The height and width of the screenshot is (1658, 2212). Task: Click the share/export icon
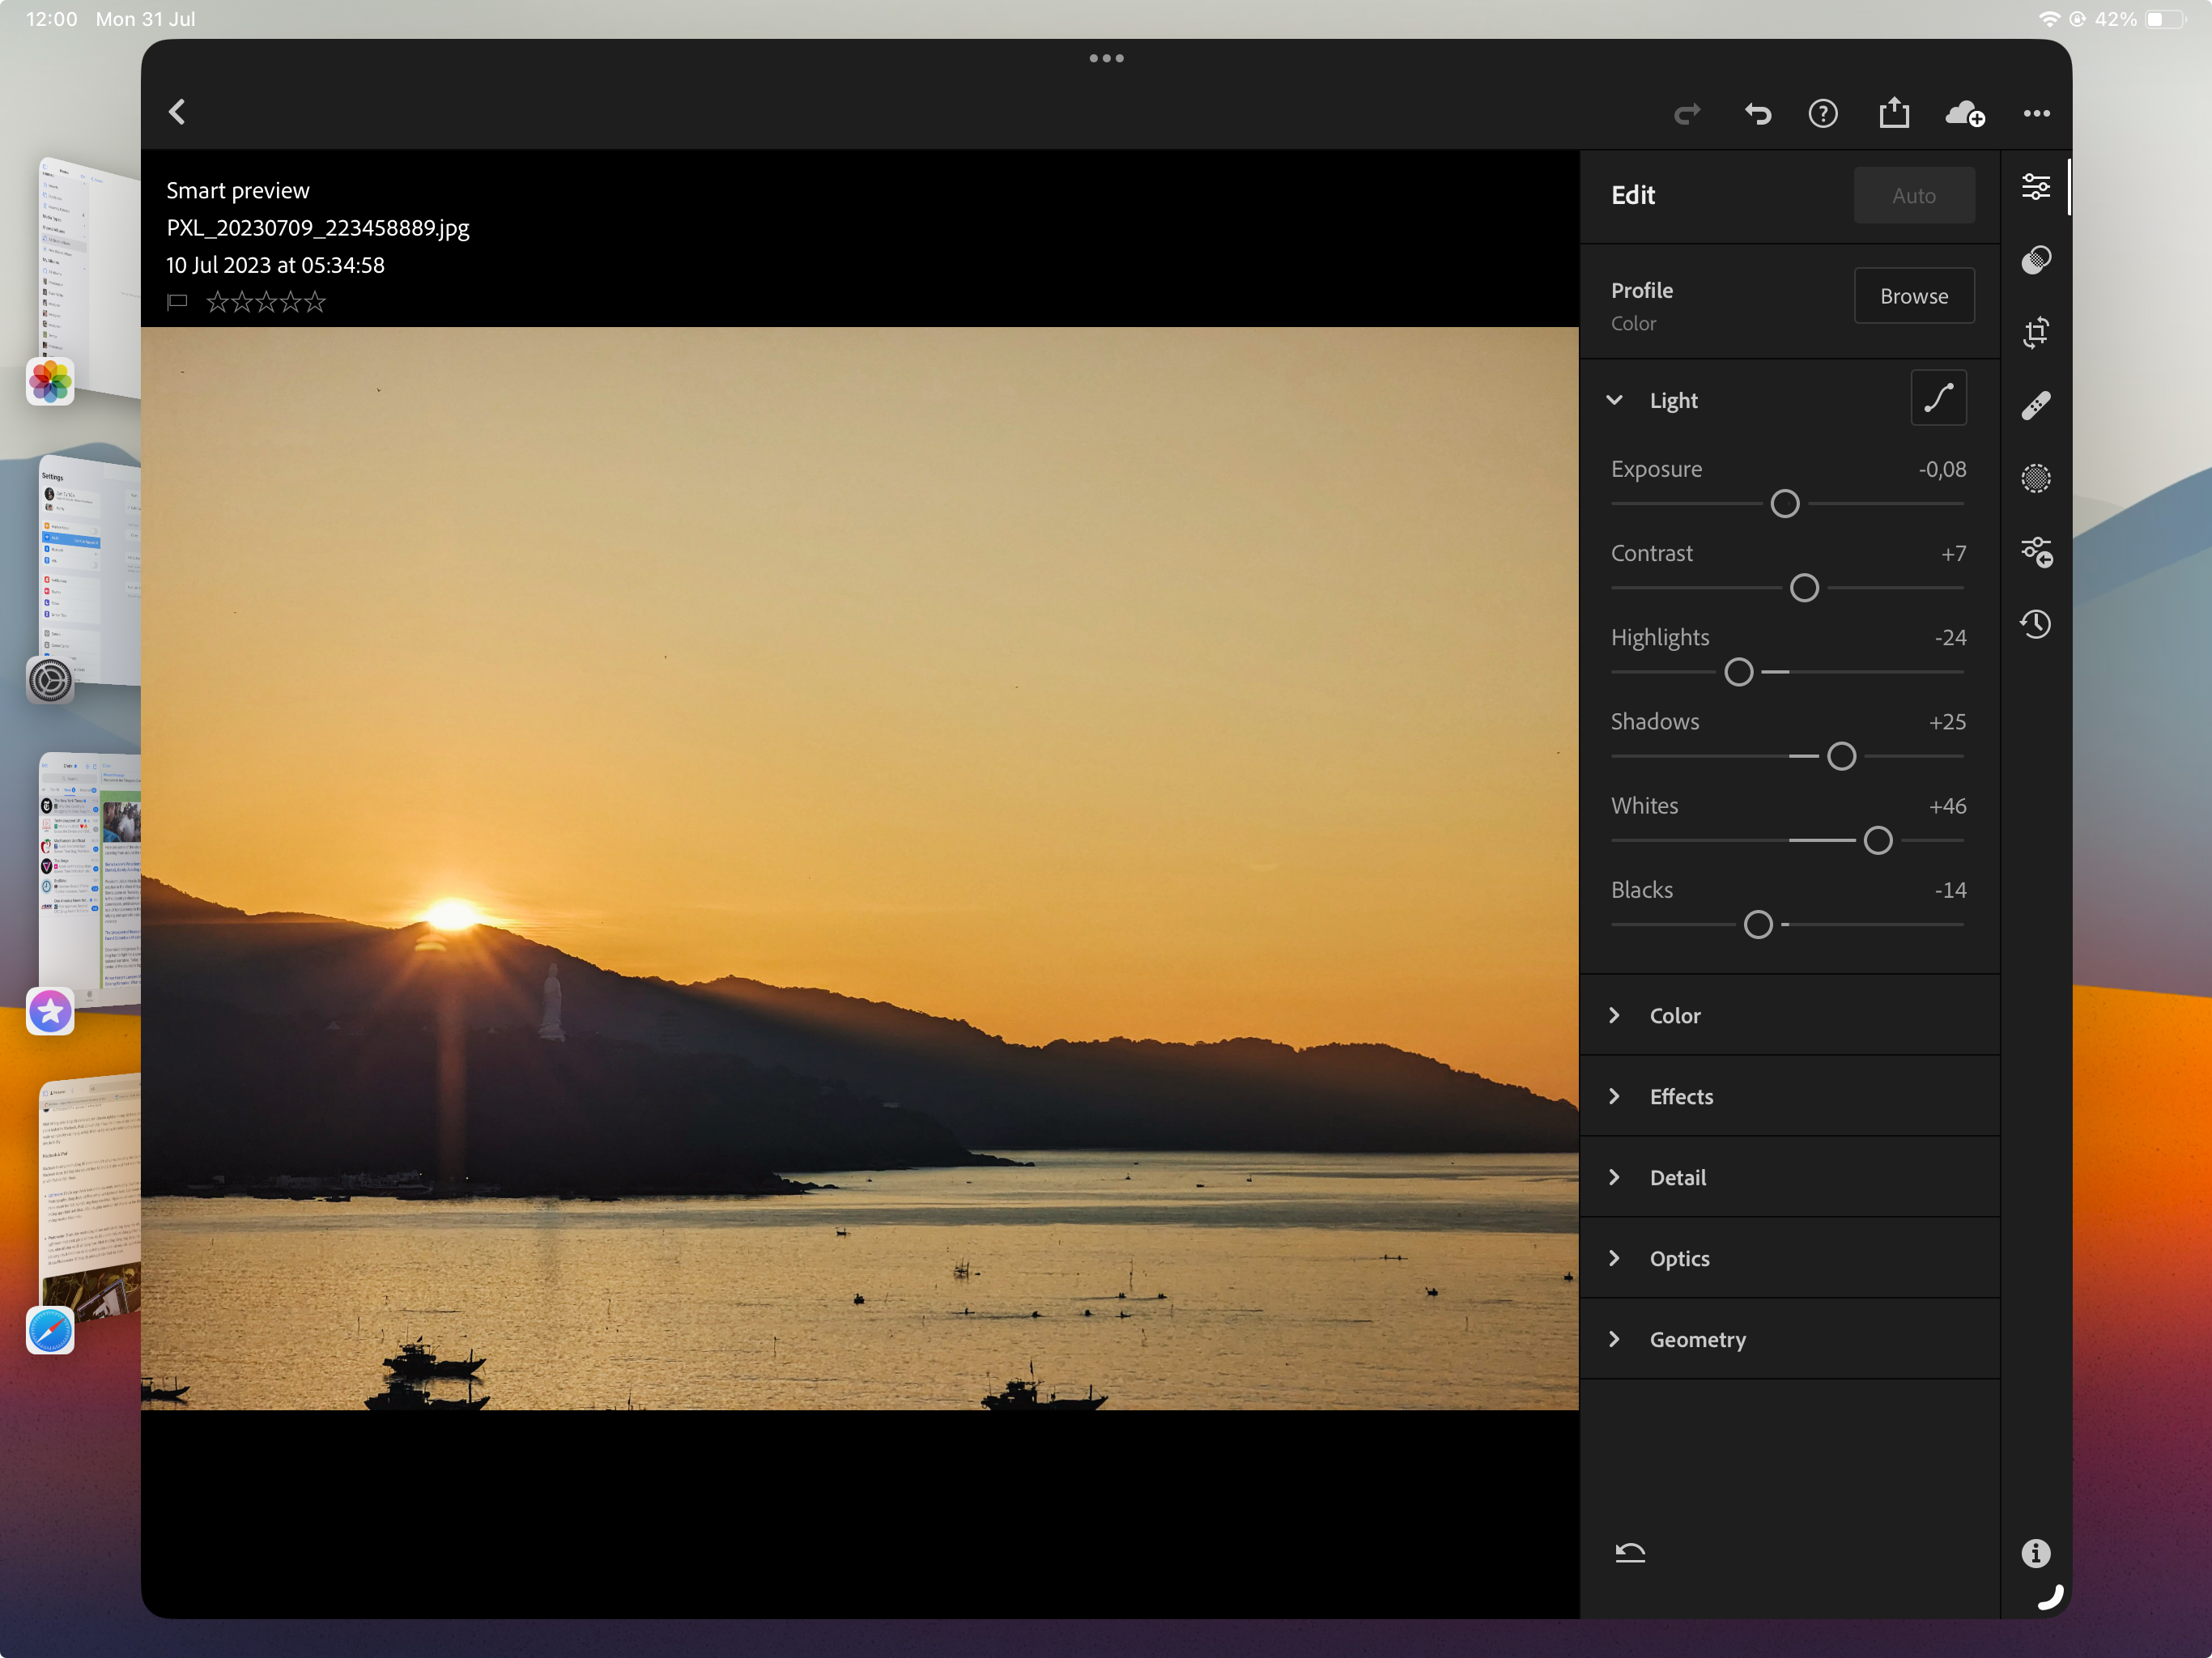1893,112
